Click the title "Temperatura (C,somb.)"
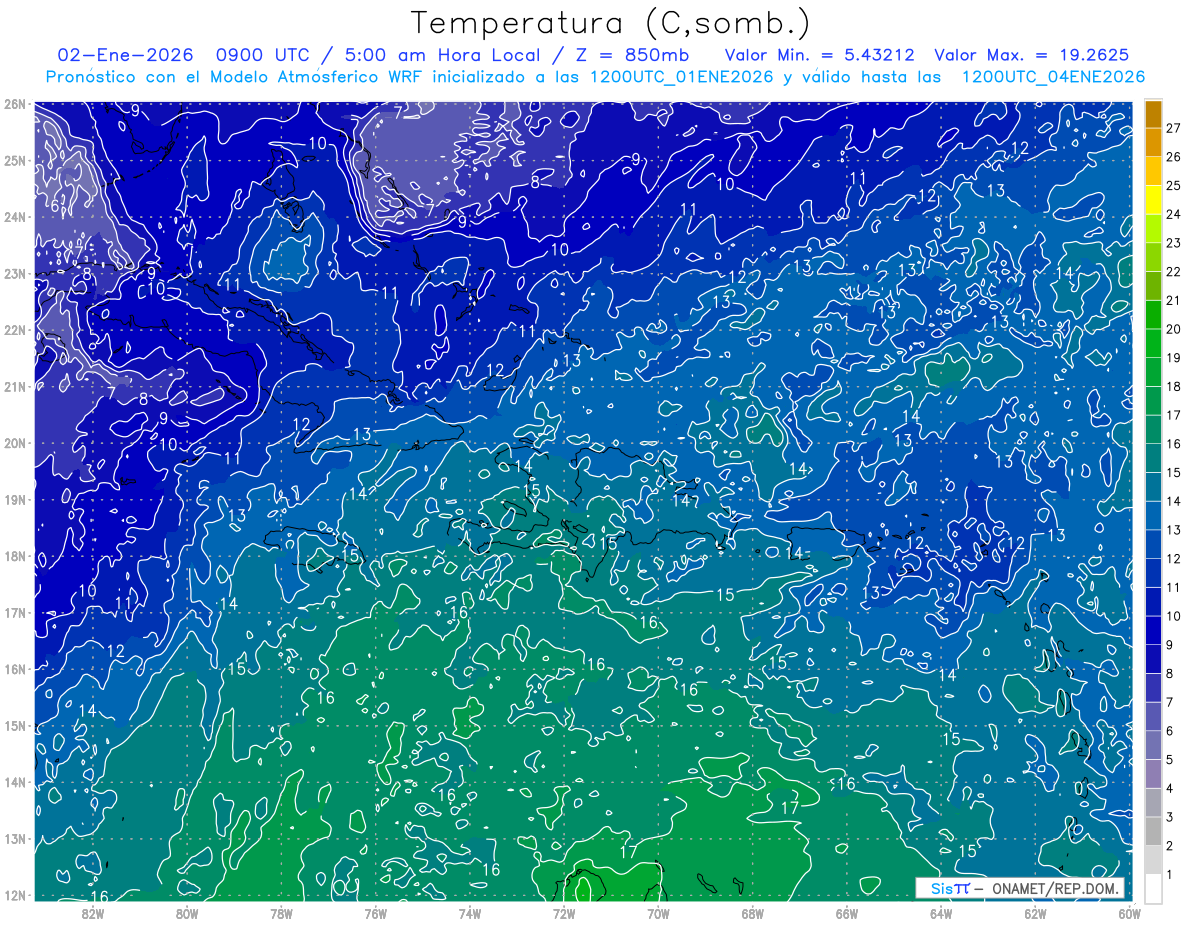 coord(611,23)
